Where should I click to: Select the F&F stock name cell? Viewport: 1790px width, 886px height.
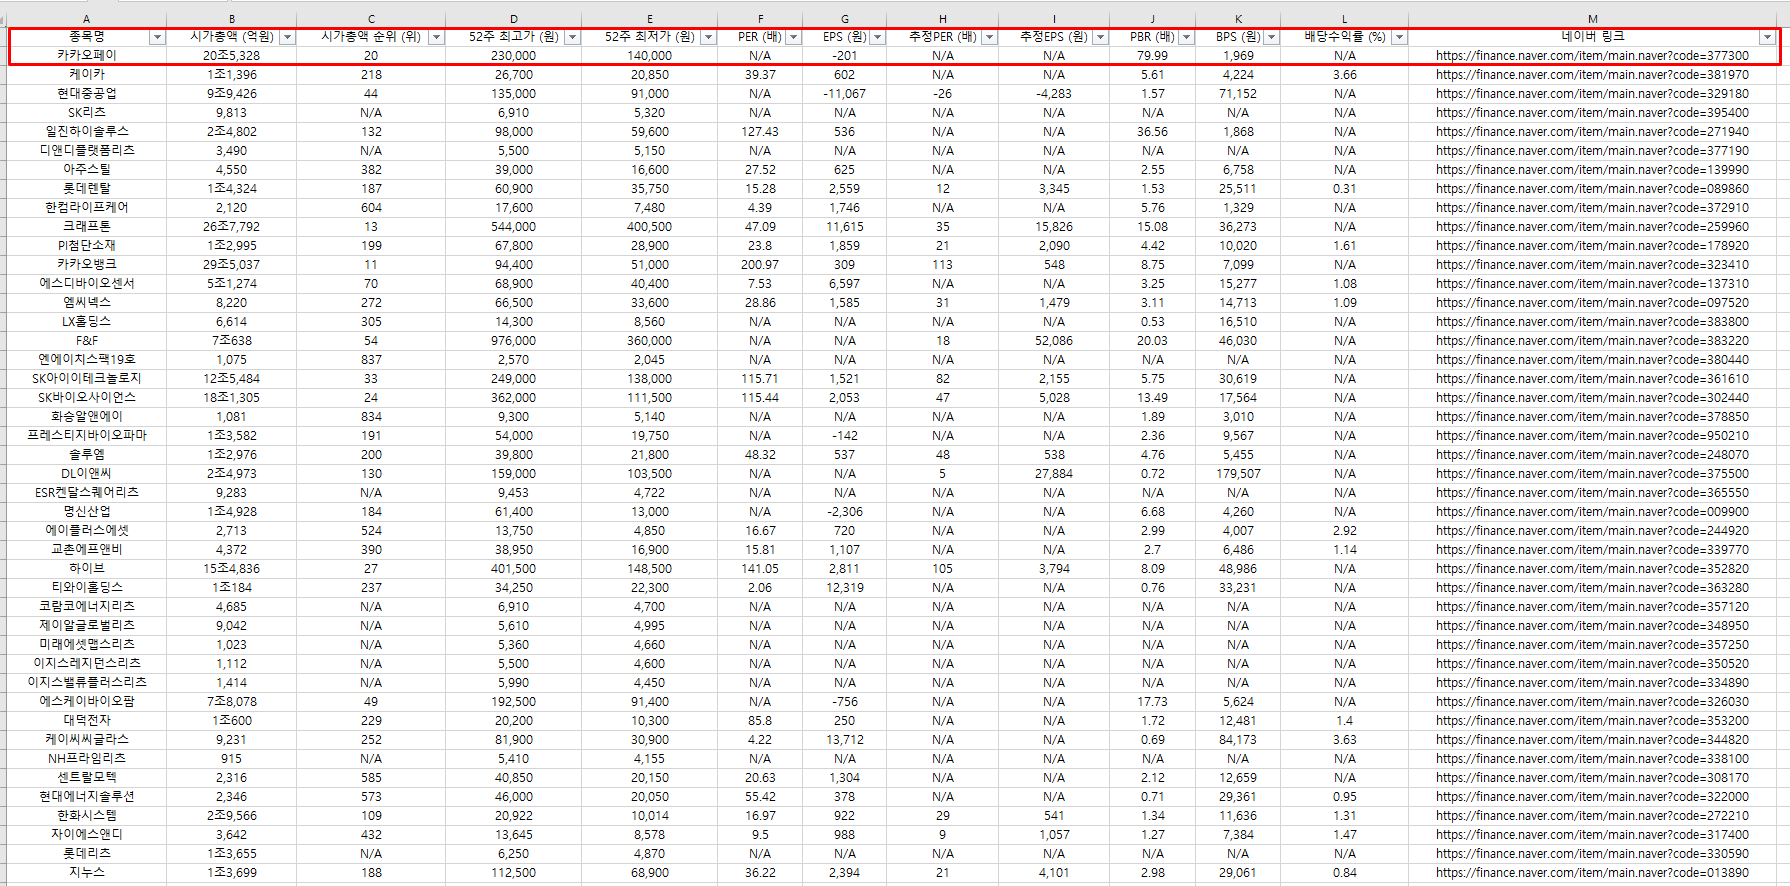coord(87,341)
